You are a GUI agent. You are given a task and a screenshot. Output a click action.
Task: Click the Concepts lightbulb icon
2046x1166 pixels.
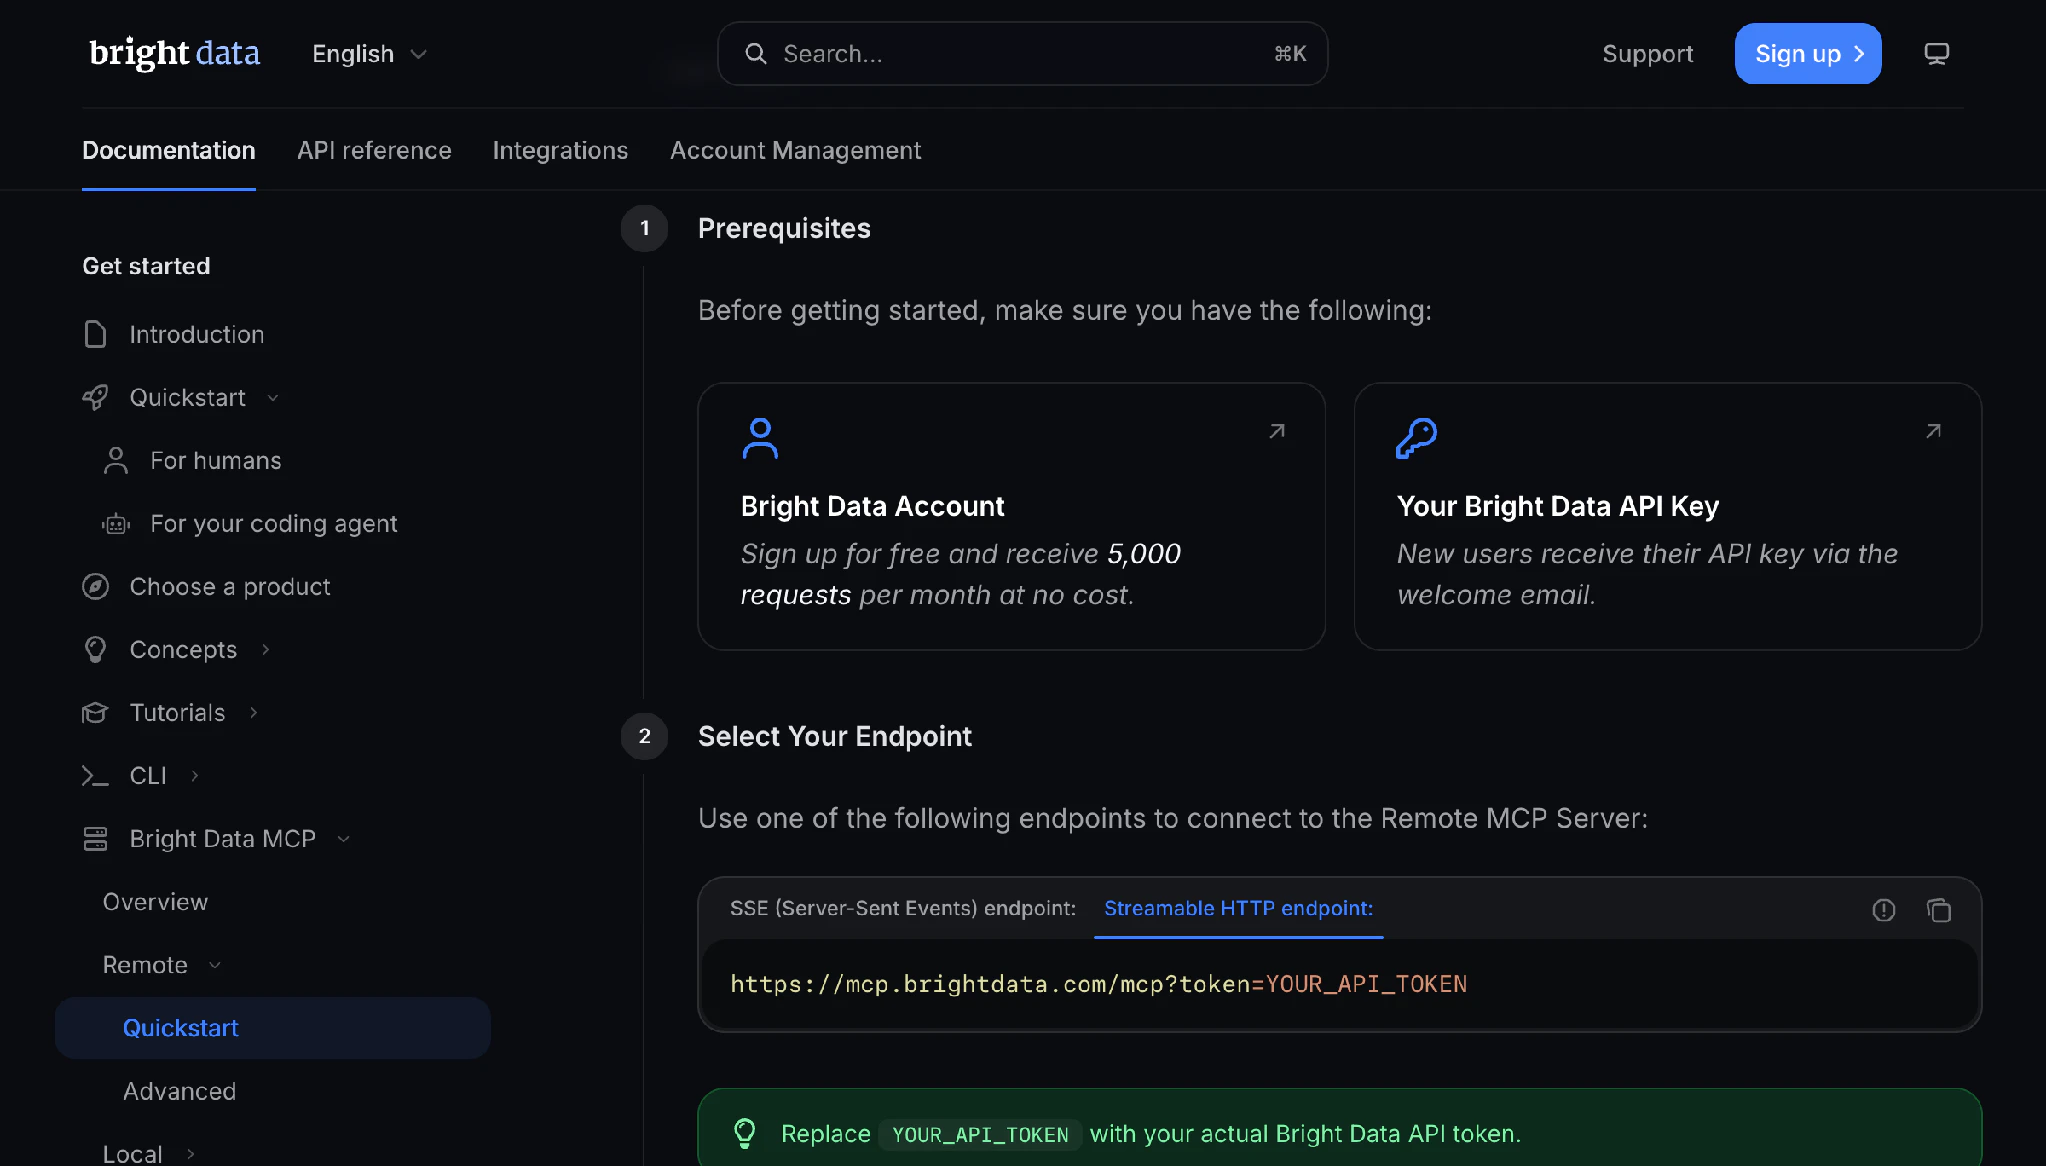click(x=95, y=649)
